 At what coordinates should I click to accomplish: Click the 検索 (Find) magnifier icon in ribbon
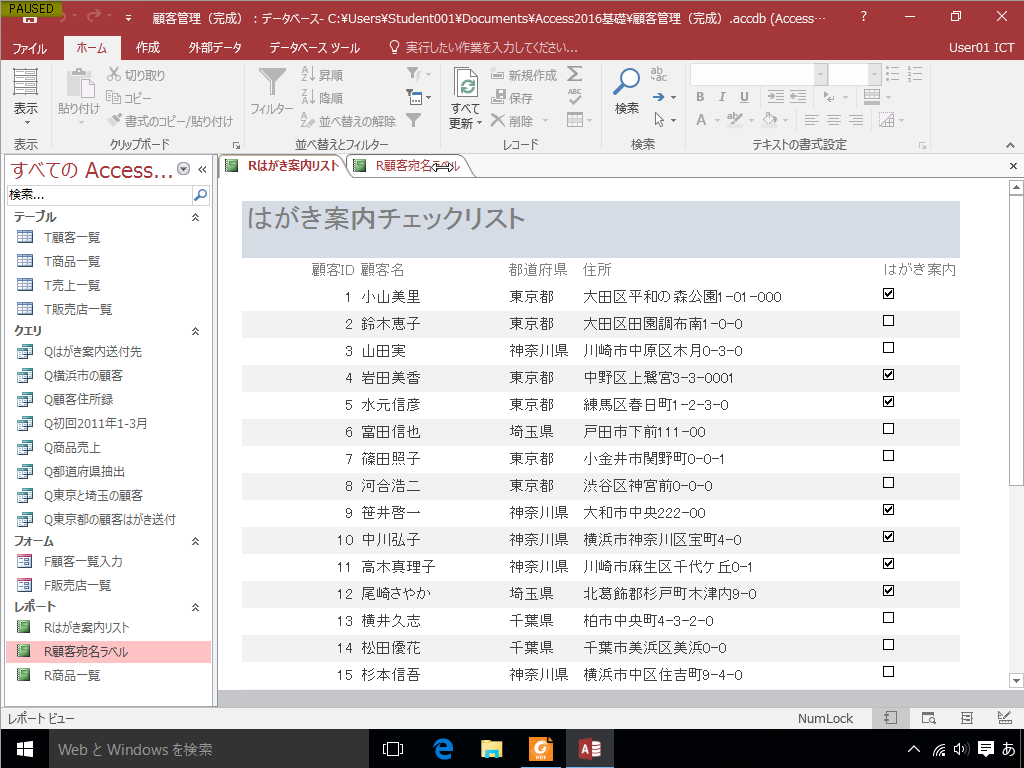pos(627,83)
